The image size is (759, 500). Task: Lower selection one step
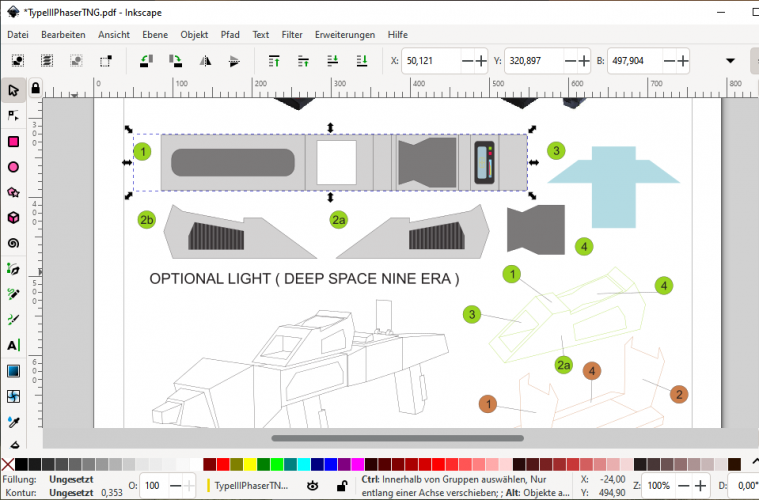[333, 61]
